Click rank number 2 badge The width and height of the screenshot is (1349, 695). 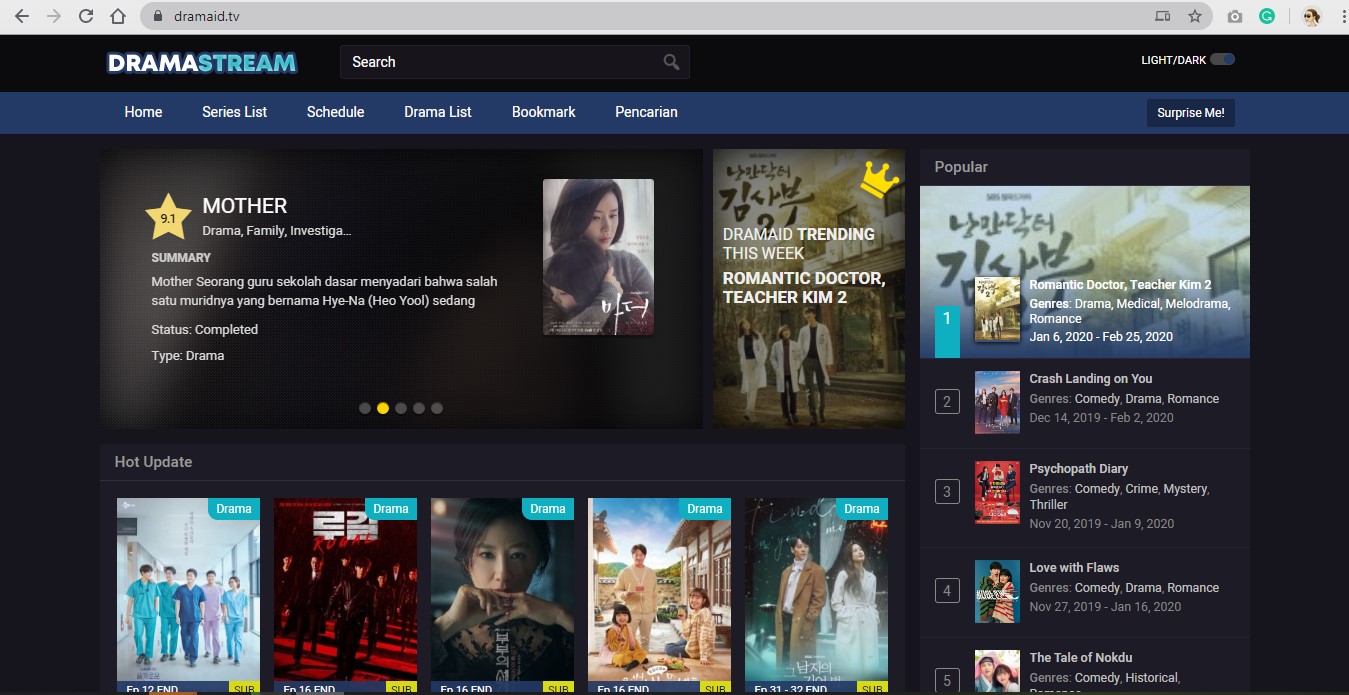coord(947,402)
